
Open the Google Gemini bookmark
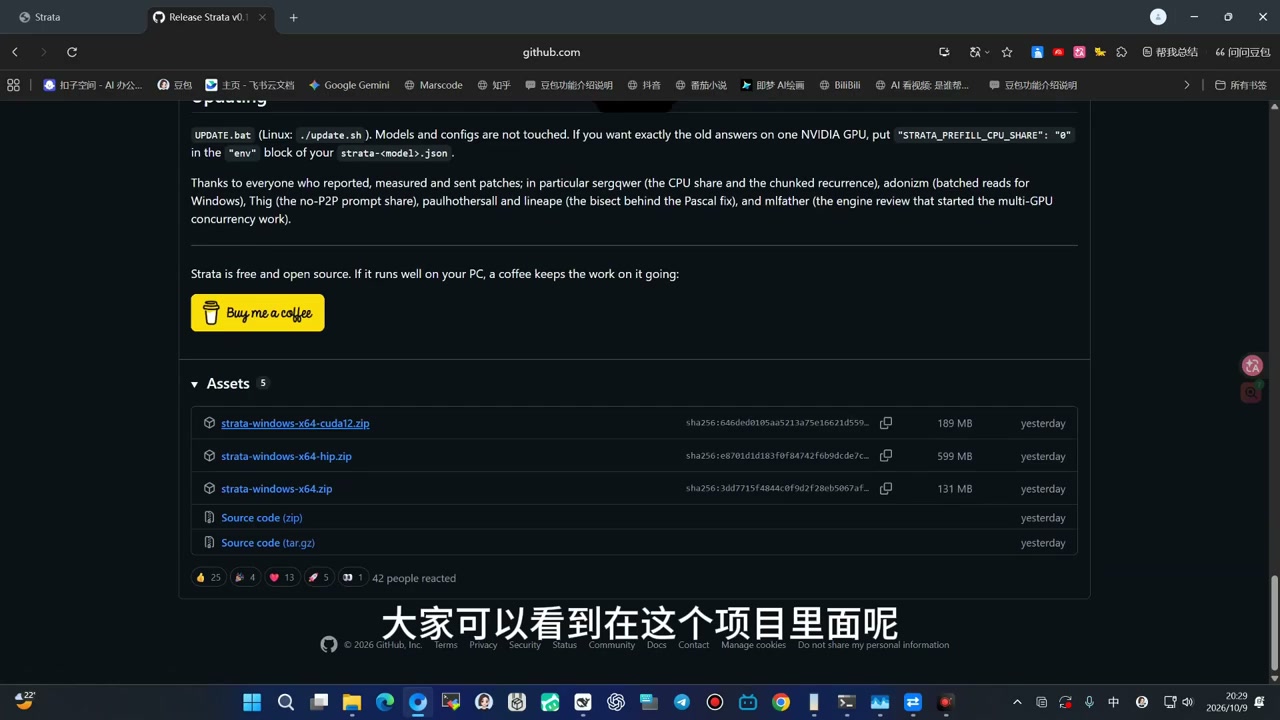tap(349, 85)
